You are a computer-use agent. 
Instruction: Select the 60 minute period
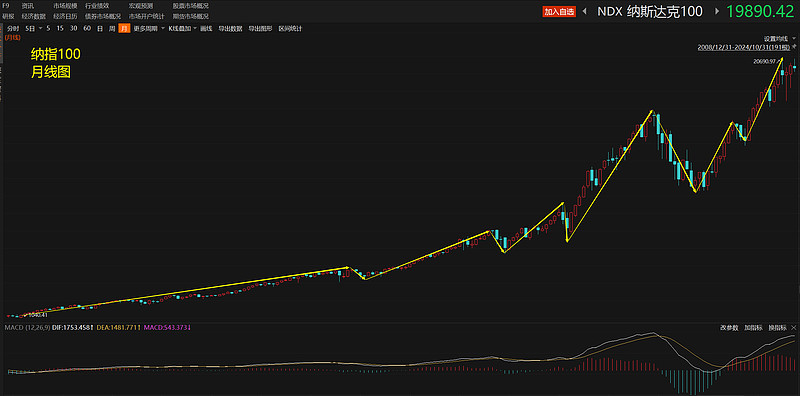point(87,29)
